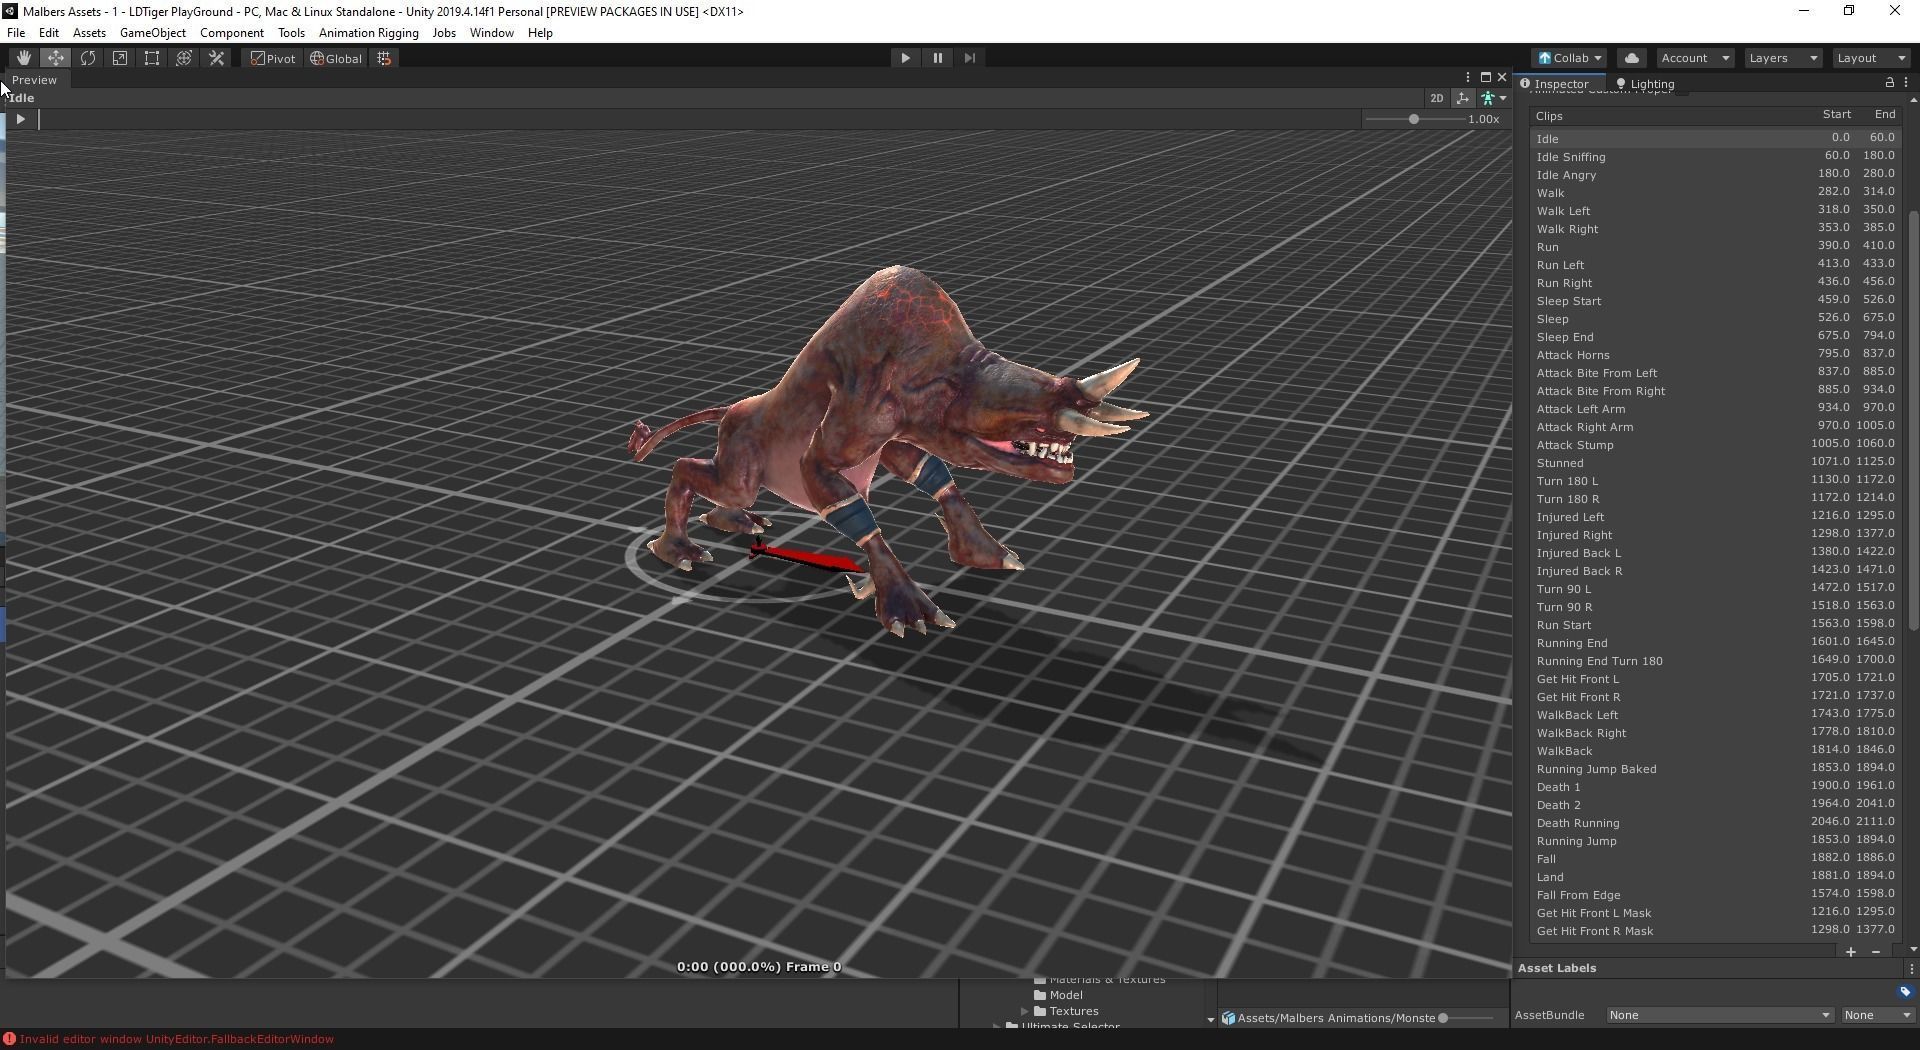This screenshot has width=1920, height=1050.
Task: Open the Preview window options menu
Action: coord(1468,77)
